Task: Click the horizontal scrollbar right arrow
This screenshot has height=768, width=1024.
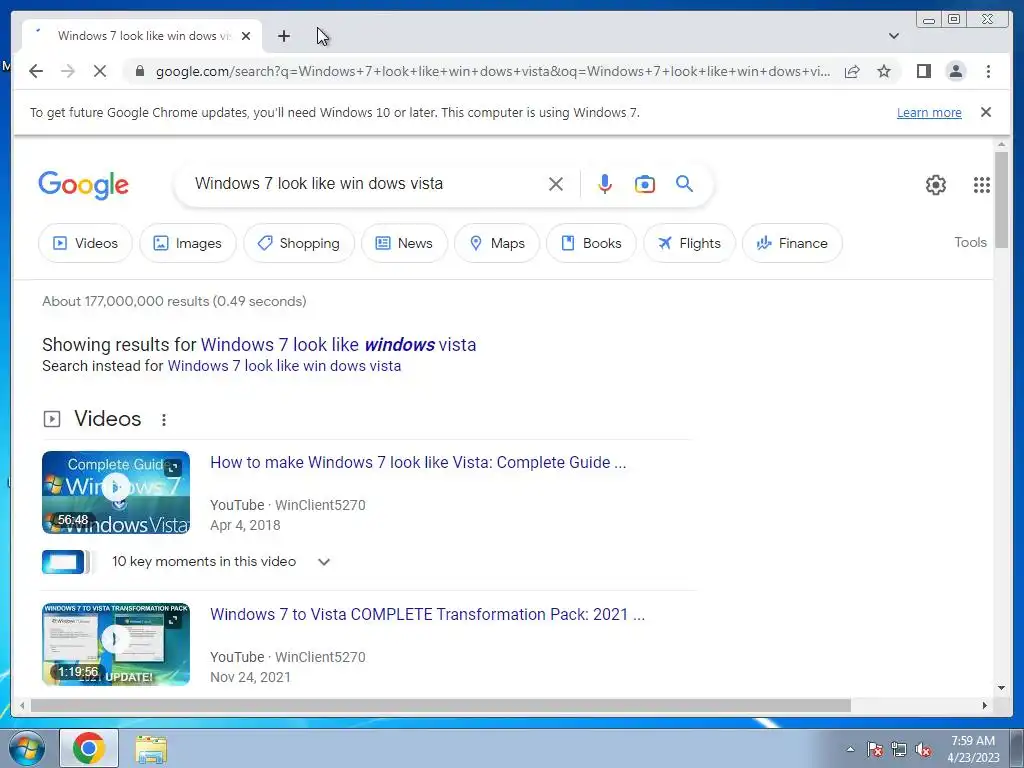Action: [x=985, y=705]
